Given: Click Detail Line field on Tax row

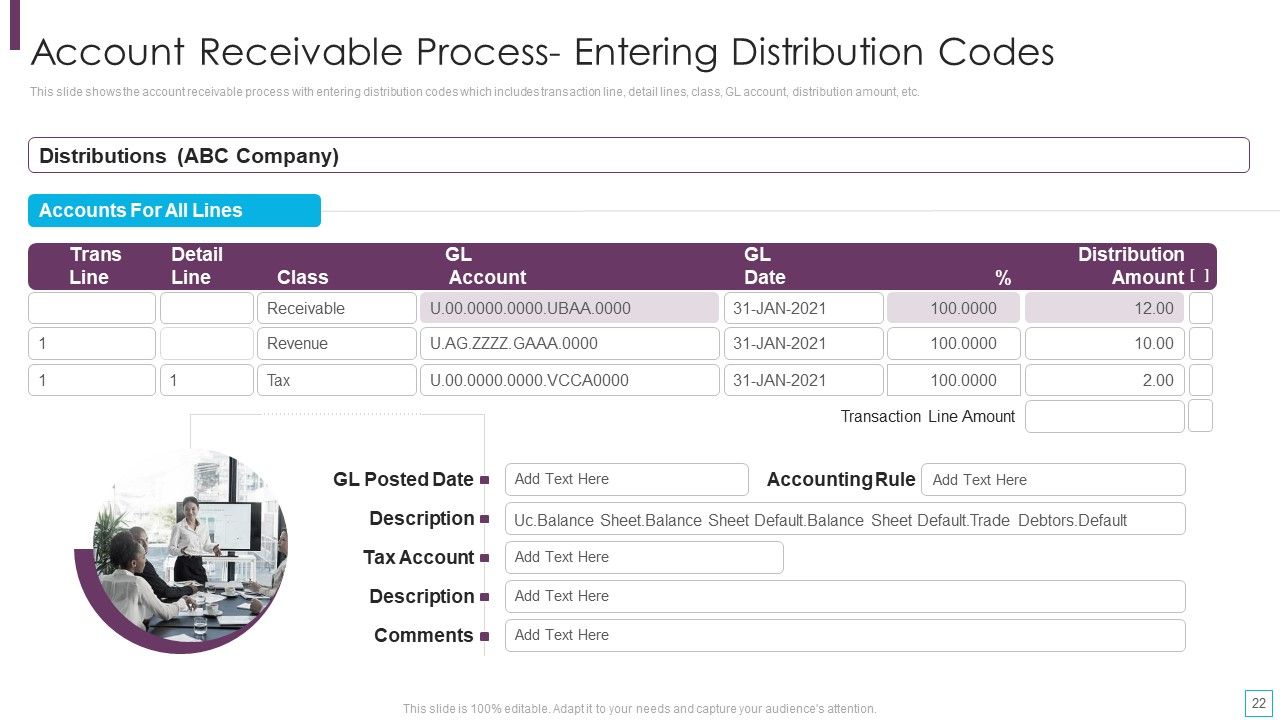Looking at the screenshot, I should (207, 380).
